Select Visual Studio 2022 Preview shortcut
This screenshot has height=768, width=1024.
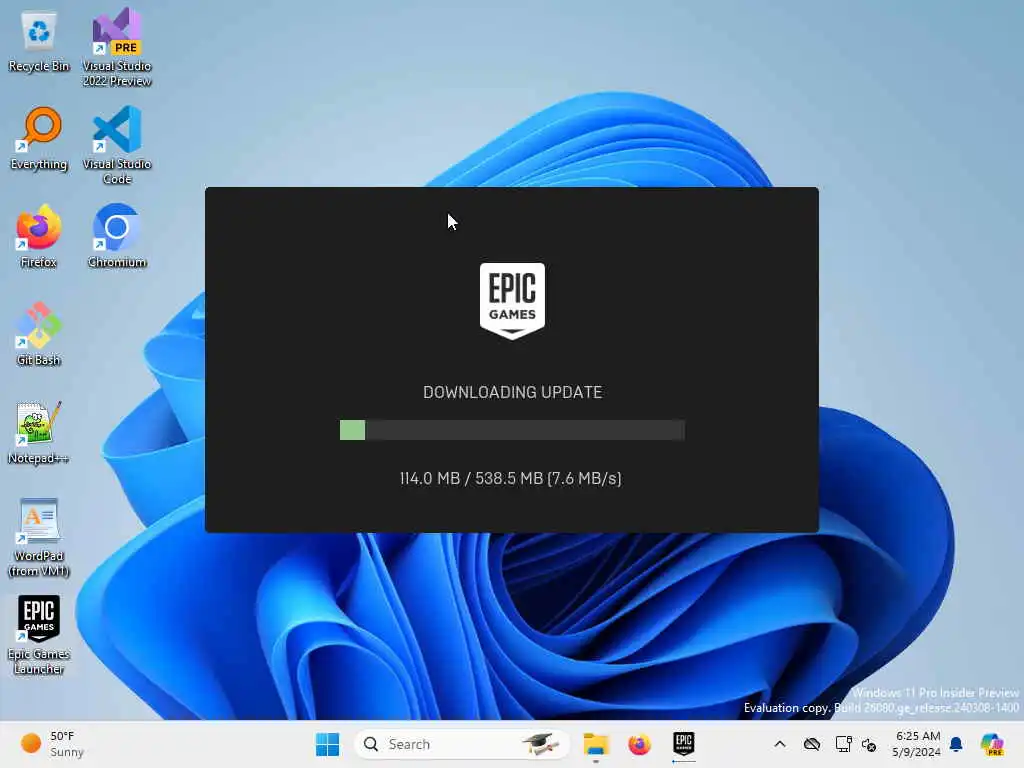pos(117,47)
